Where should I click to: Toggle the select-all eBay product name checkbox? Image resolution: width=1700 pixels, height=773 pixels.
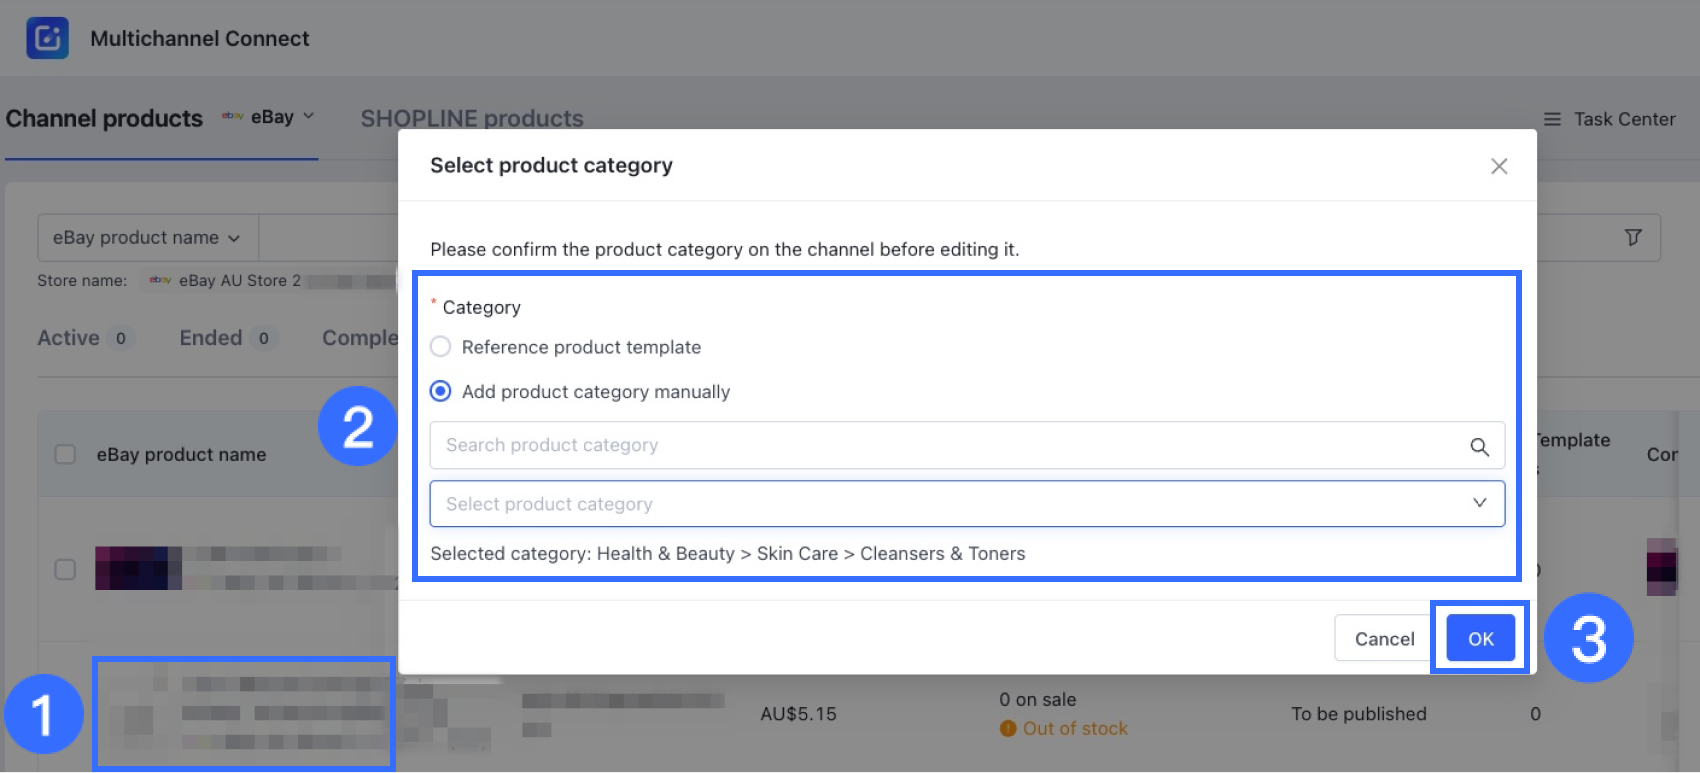point(65,455)
